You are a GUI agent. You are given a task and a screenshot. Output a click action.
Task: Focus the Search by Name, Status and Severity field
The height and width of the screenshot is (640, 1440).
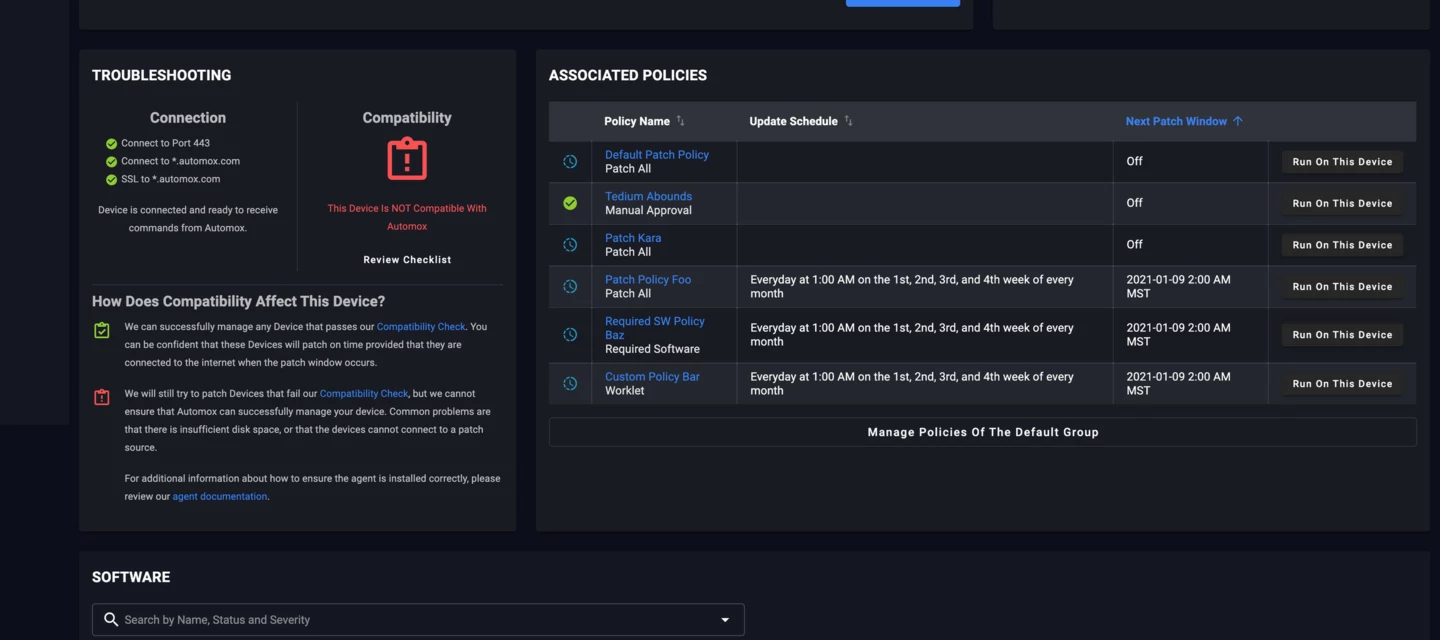click(418, 620)
